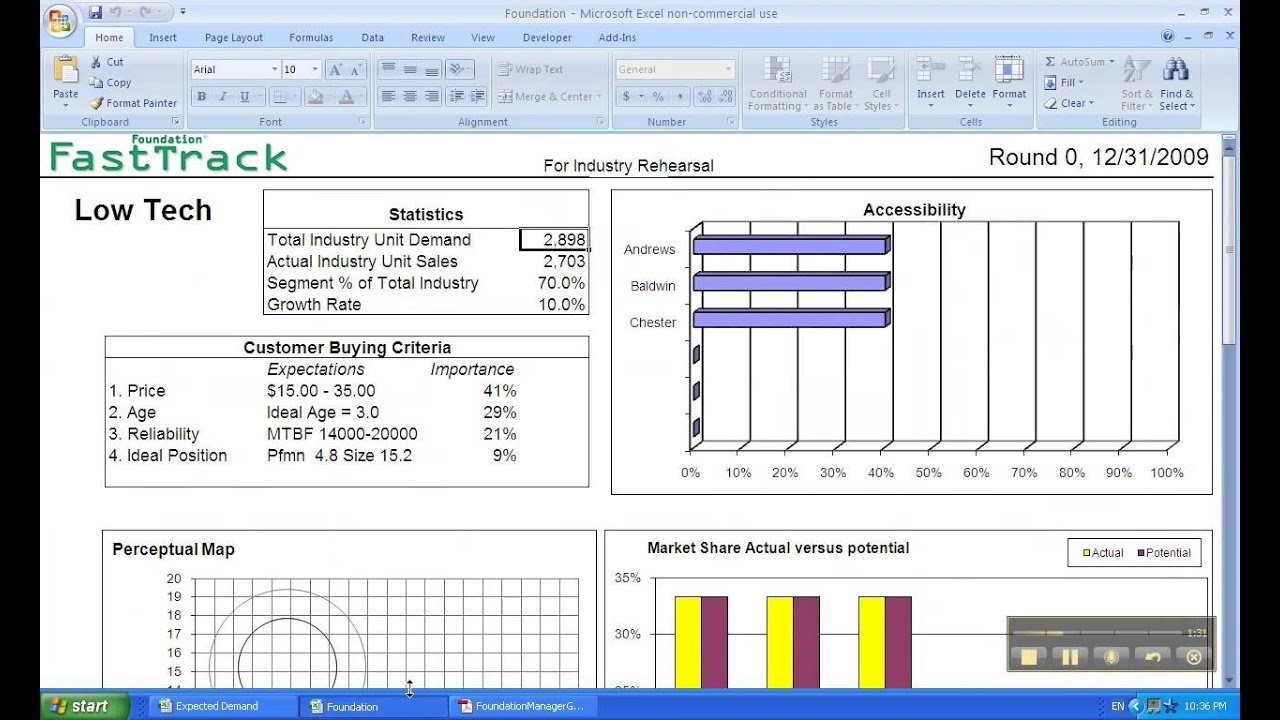The image size is (1280, 720).
Task: Open the Formulas tab
Action: pos(311,38)
